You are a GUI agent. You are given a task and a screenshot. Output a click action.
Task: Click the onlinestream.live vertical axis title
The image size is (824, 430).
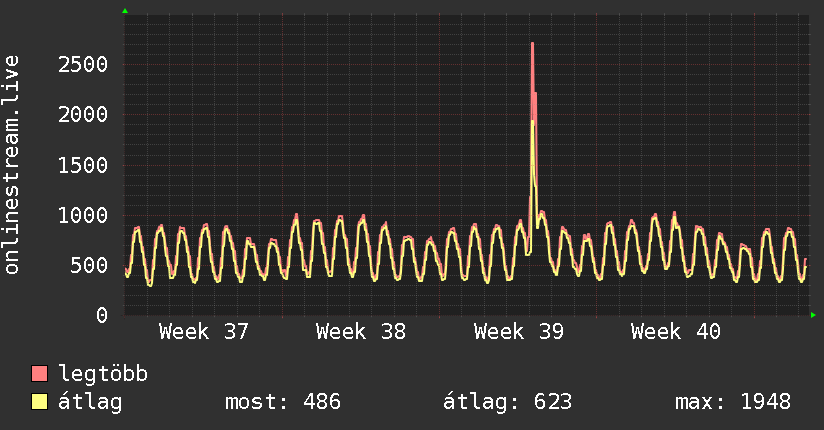tap(12, 165)
